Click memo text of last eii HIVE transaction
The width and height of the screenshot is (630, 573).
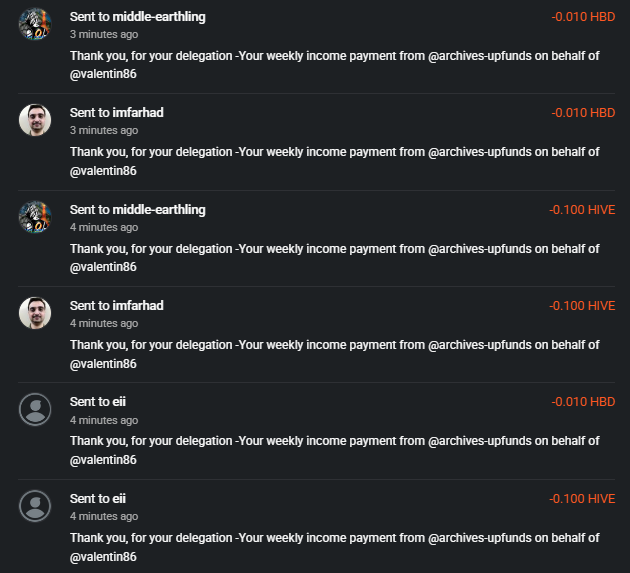[335, 547]
